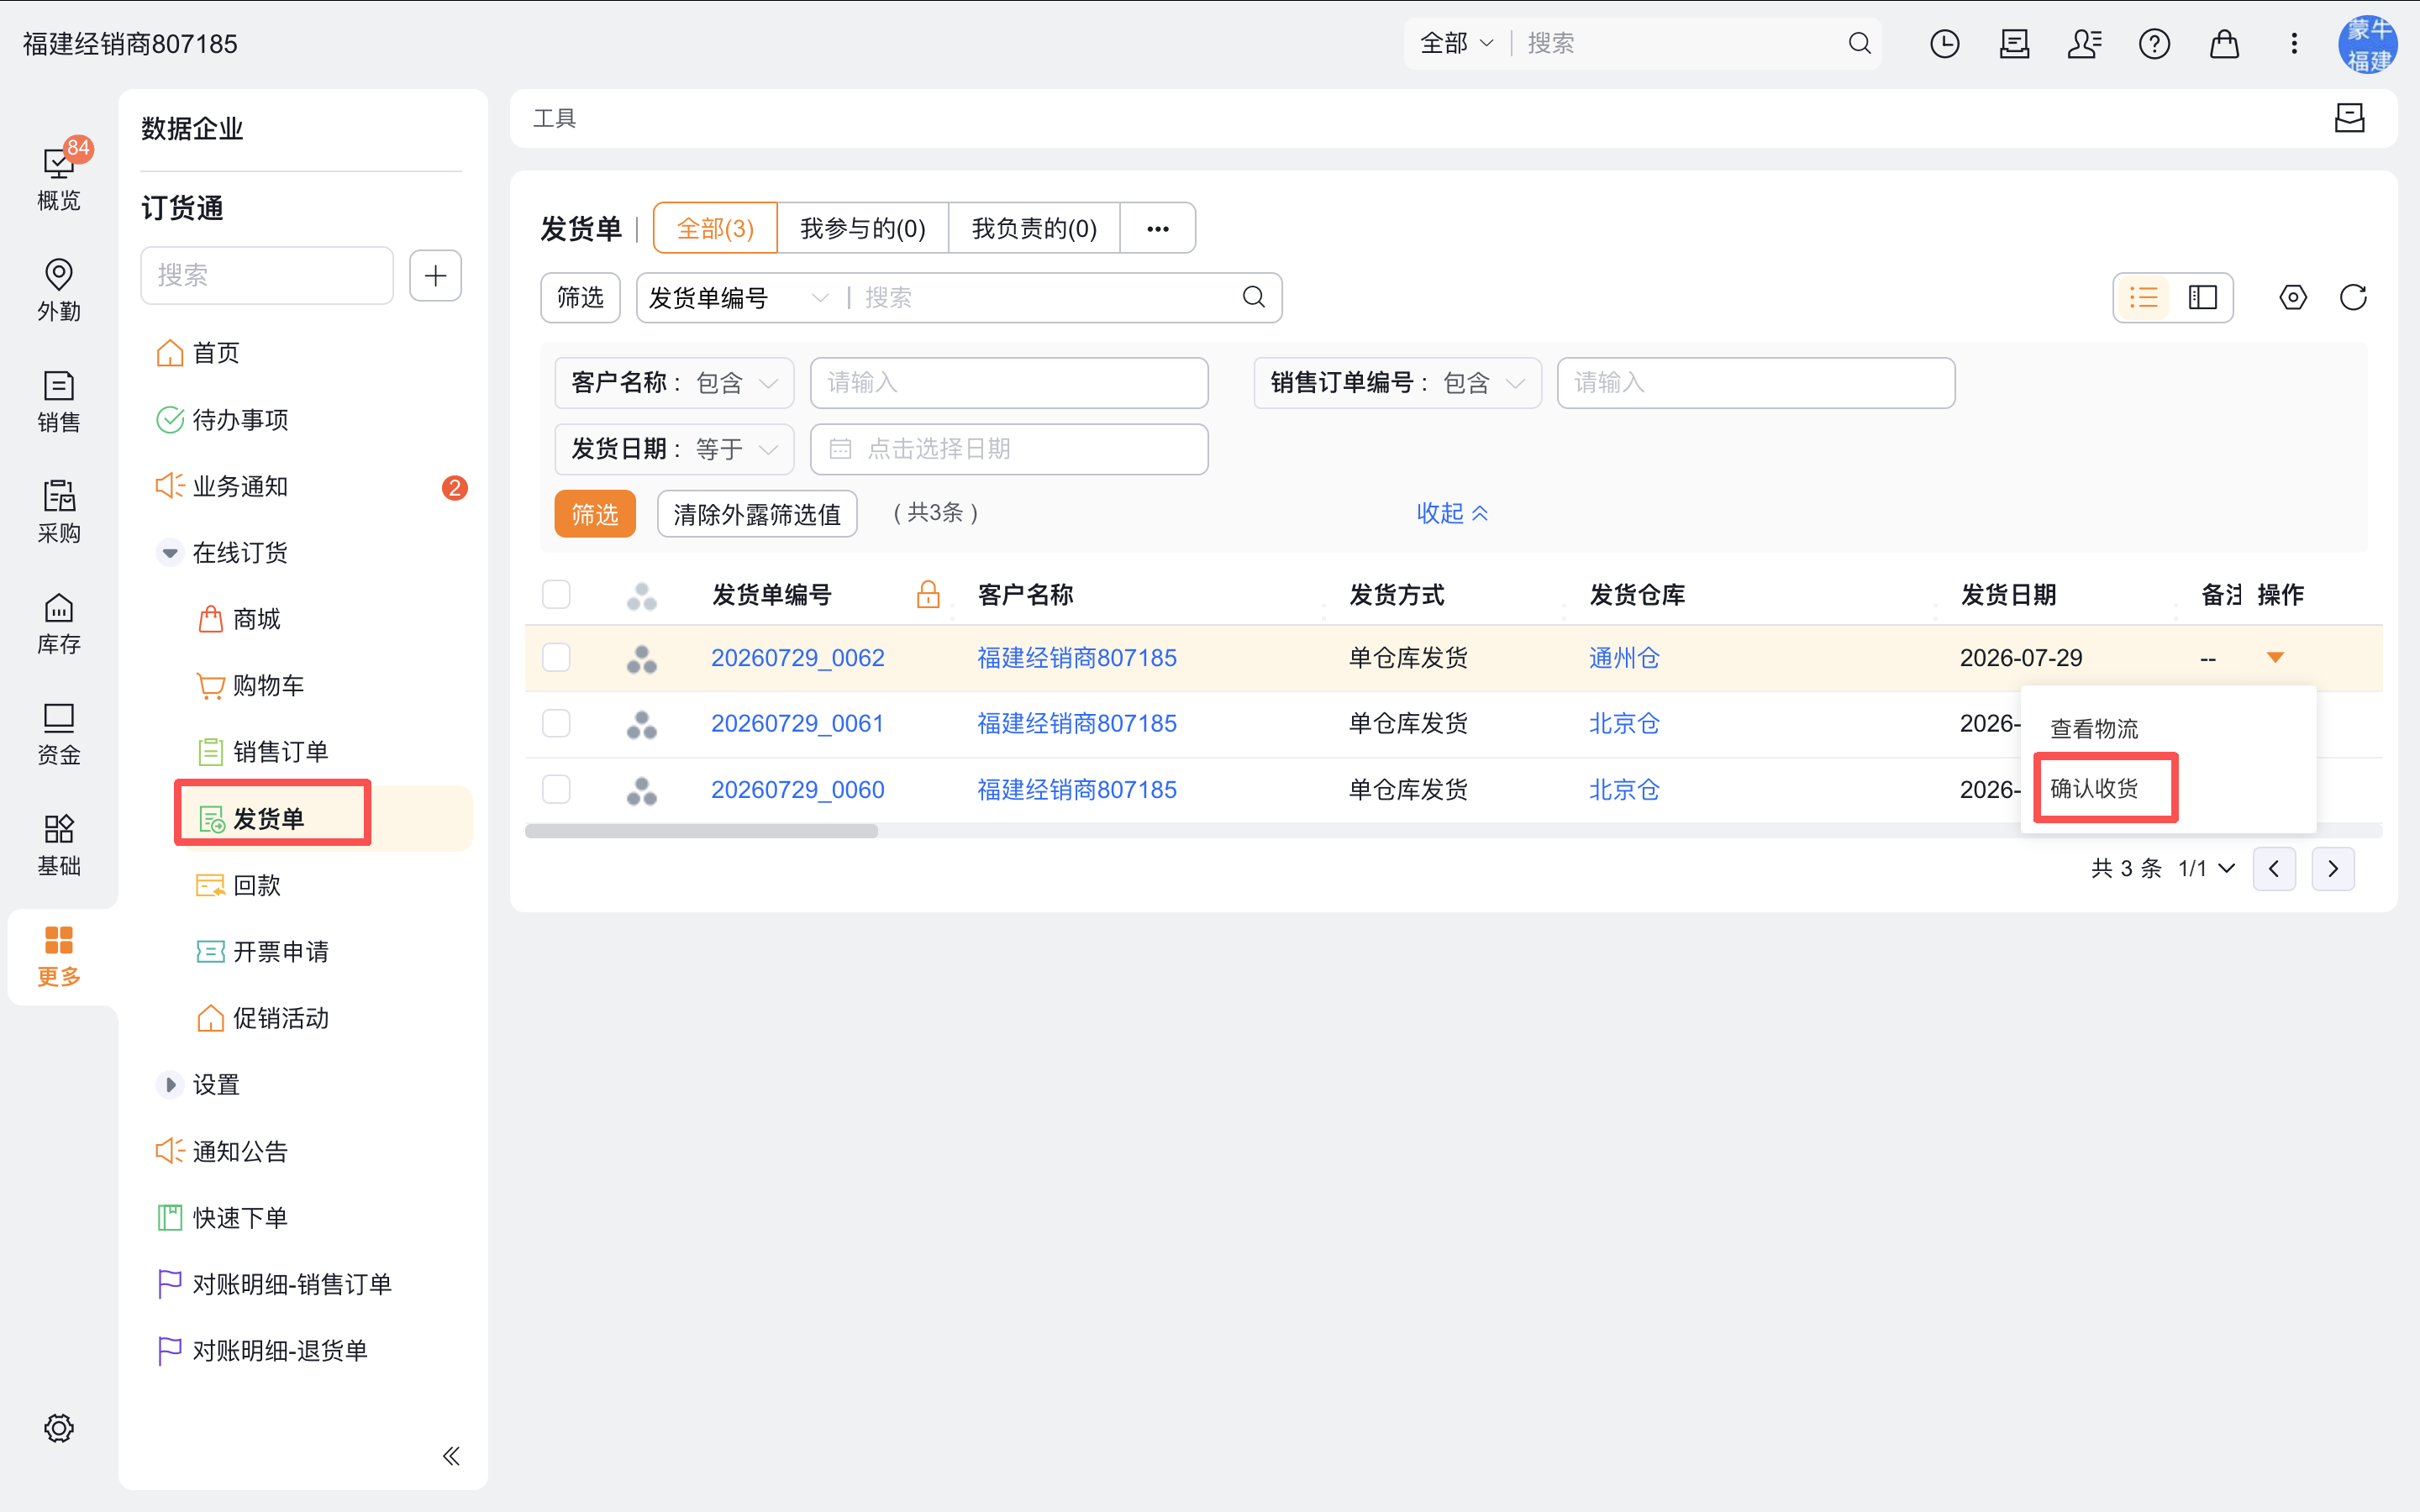Screen dimensions: 2420x1512
Task: Go to next page arrow
Action: [2333, 868]
